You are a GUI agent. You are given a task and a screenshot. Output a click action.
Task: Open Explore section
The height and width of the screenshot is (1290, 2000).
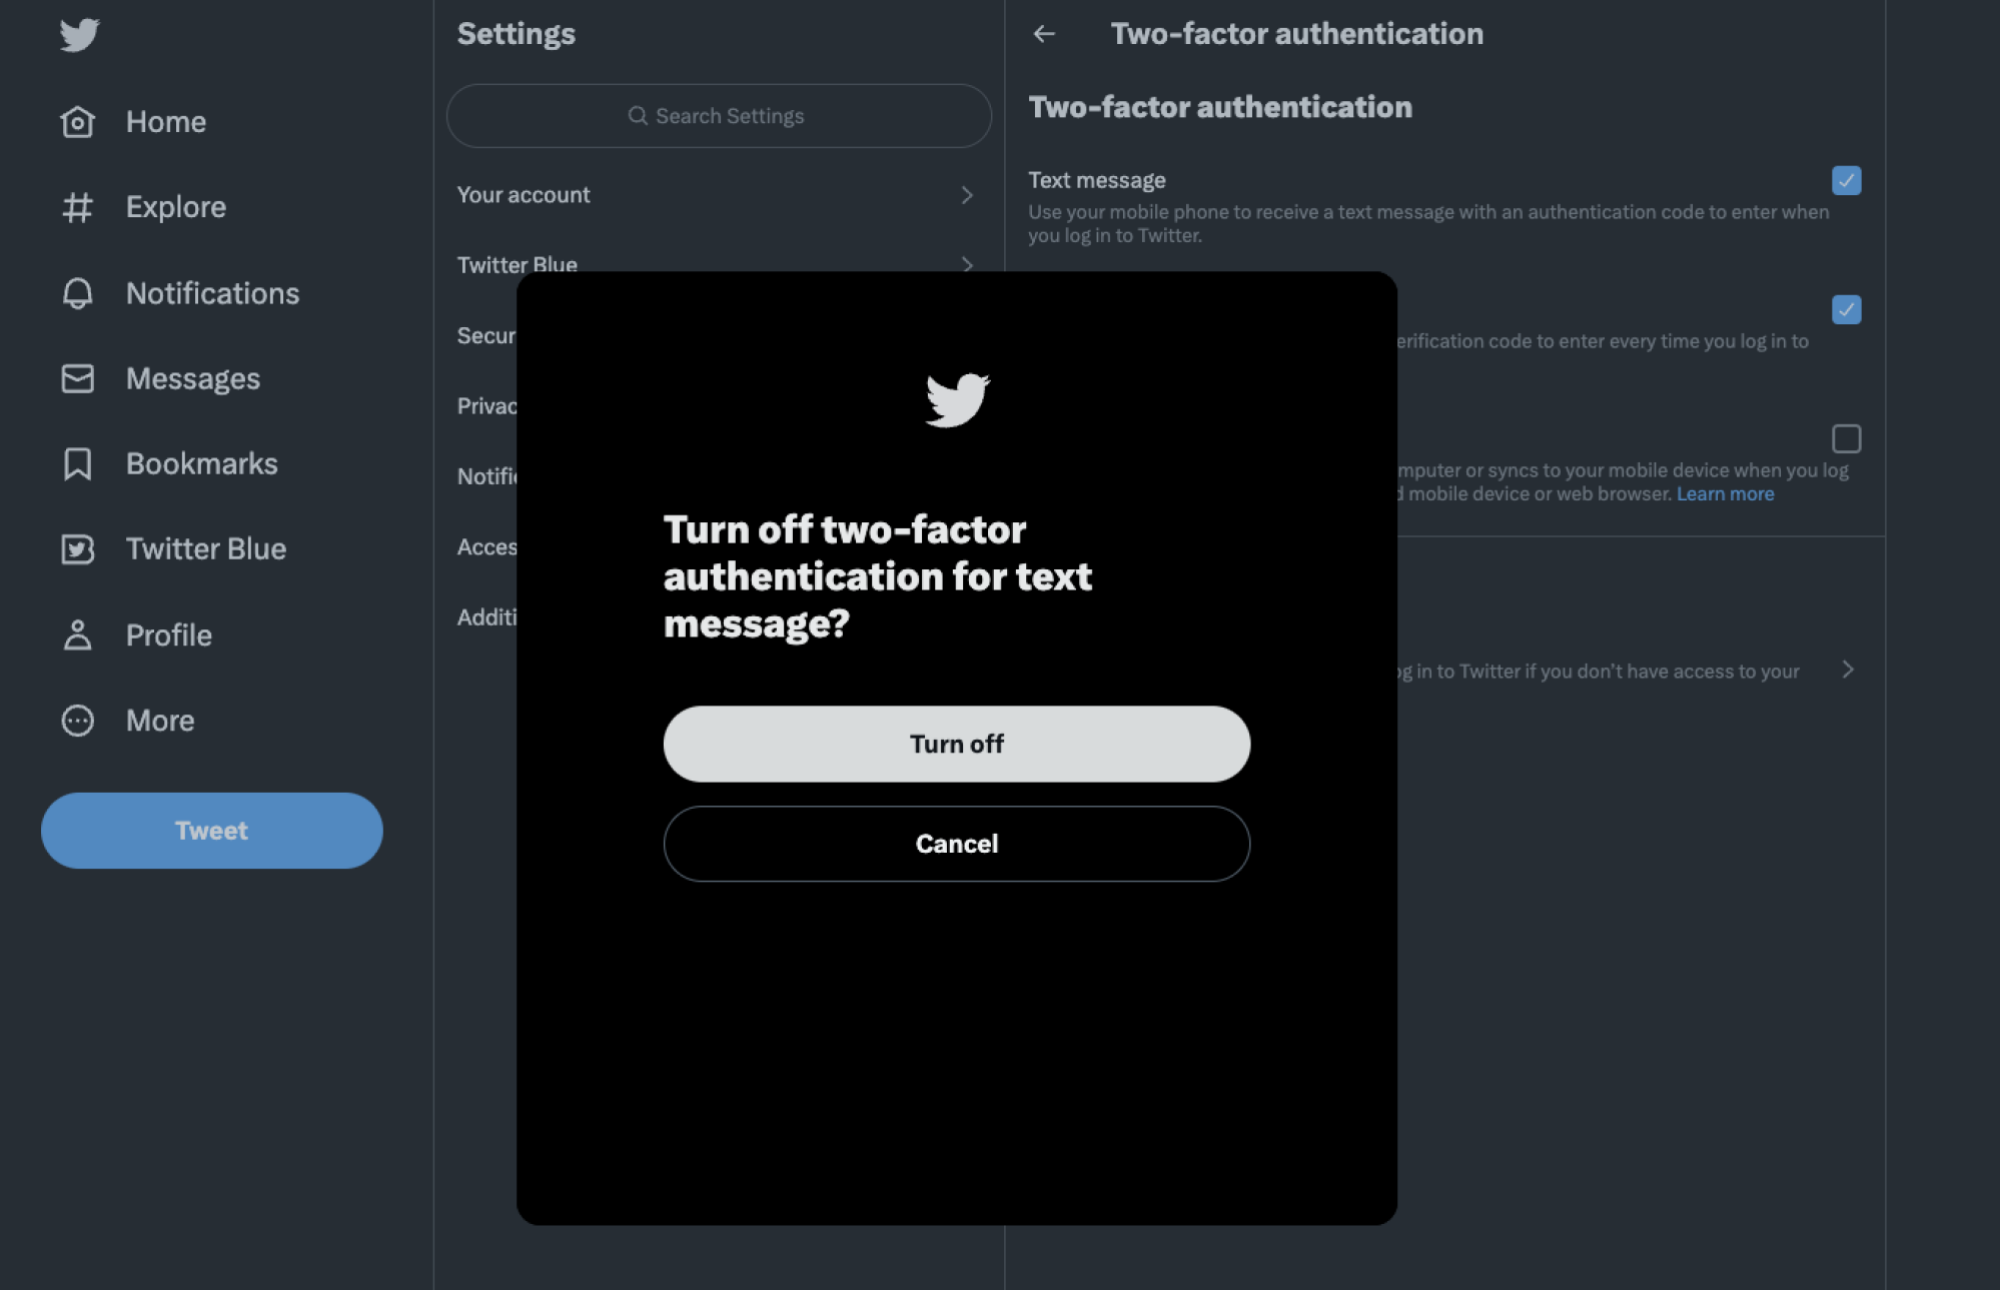pos(175,206)
